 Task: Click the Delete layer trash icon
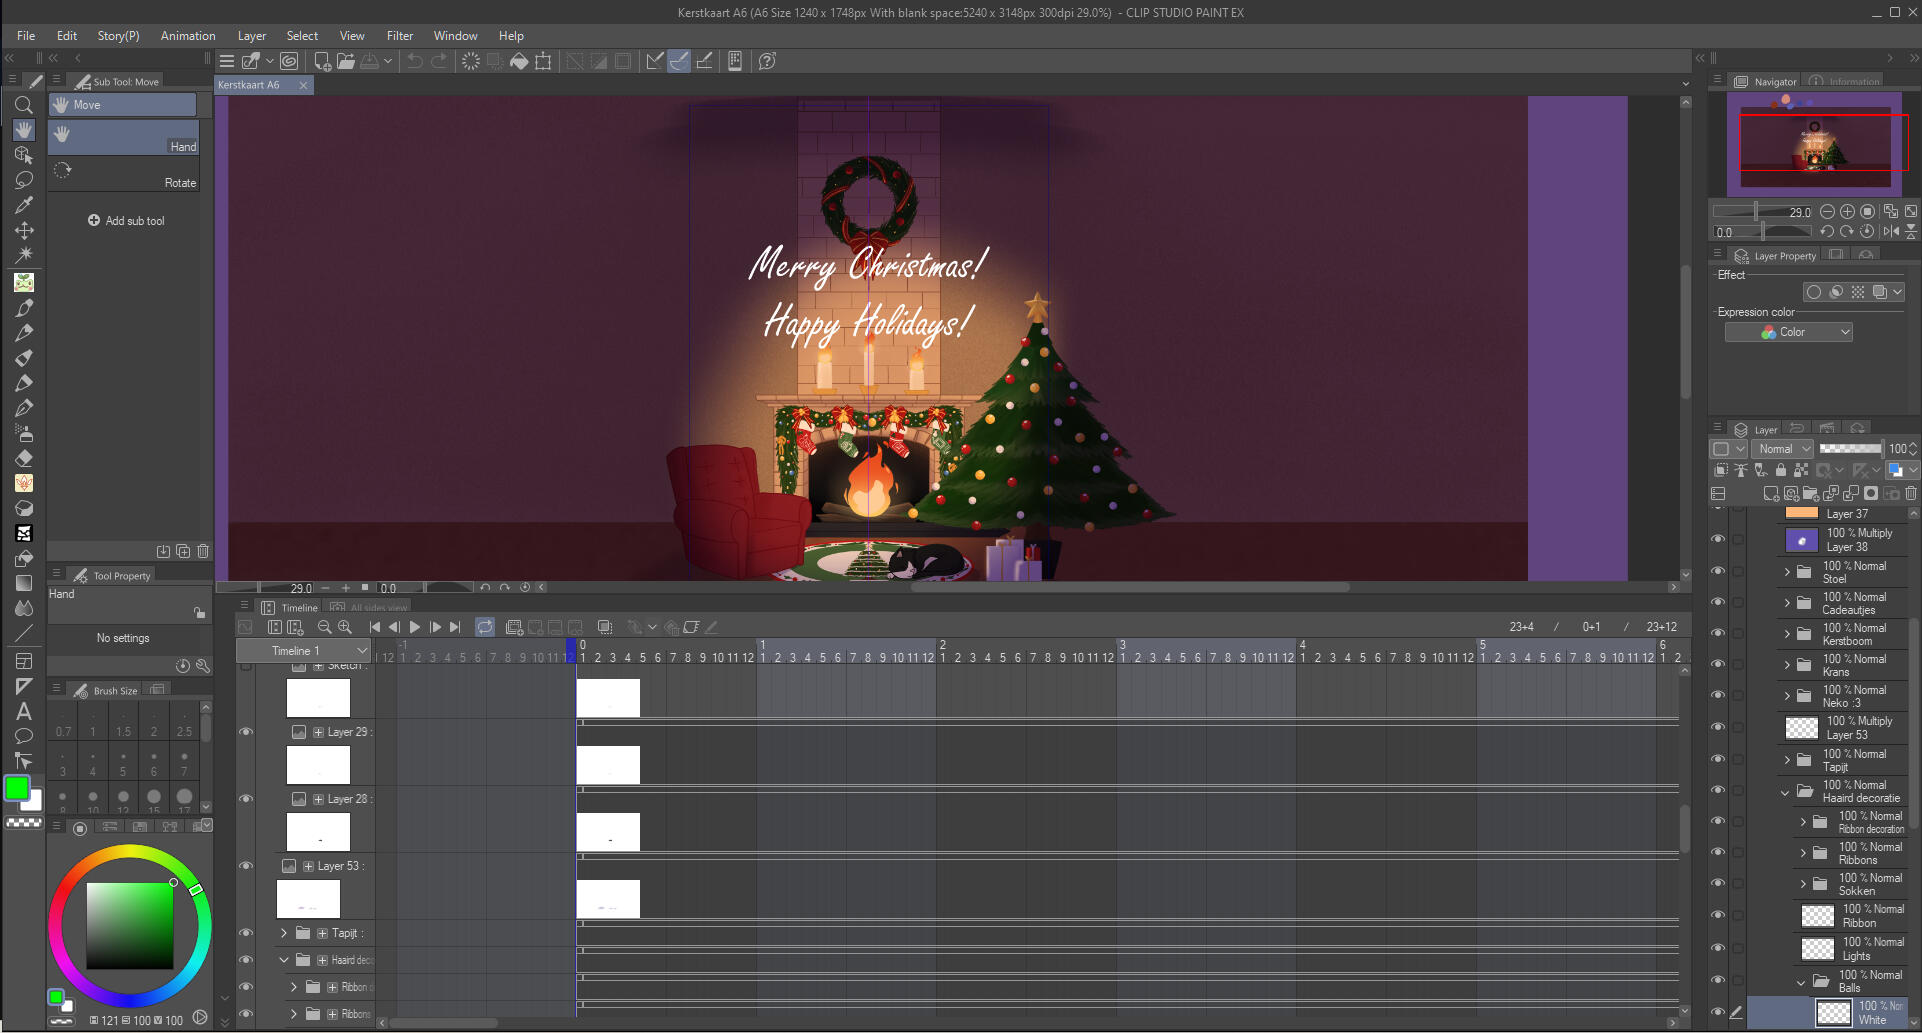(x=1911, y=493)
